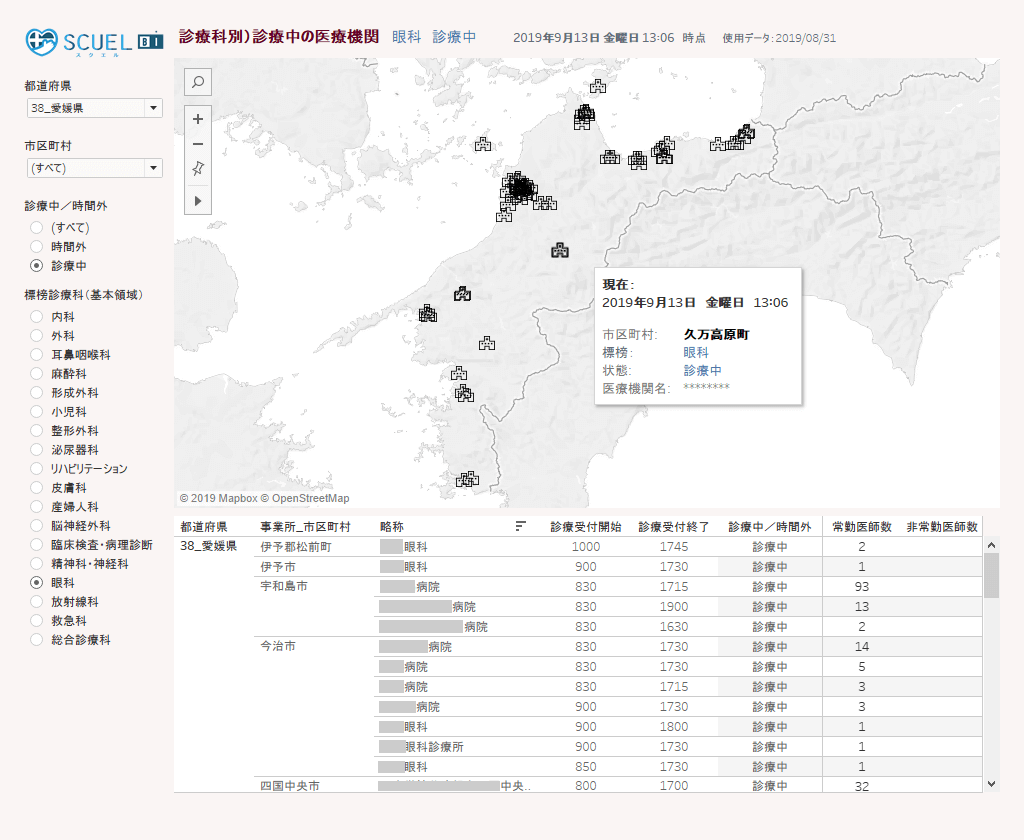
Task: Click the map search magnifier icon
Action: click(198, 82)
